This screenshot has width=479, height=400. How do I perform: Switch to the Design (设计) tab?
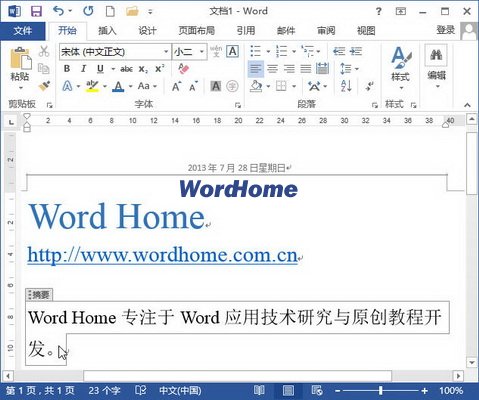pos(147,31)
